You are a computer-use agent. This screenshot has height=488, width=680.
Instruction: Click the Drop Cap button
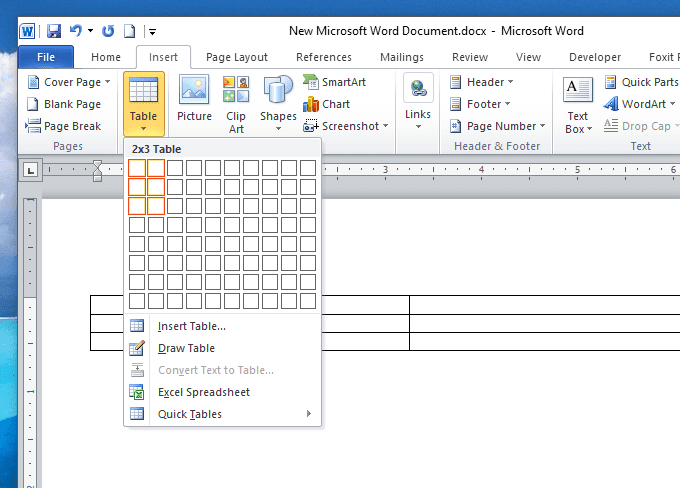(642, 126)
